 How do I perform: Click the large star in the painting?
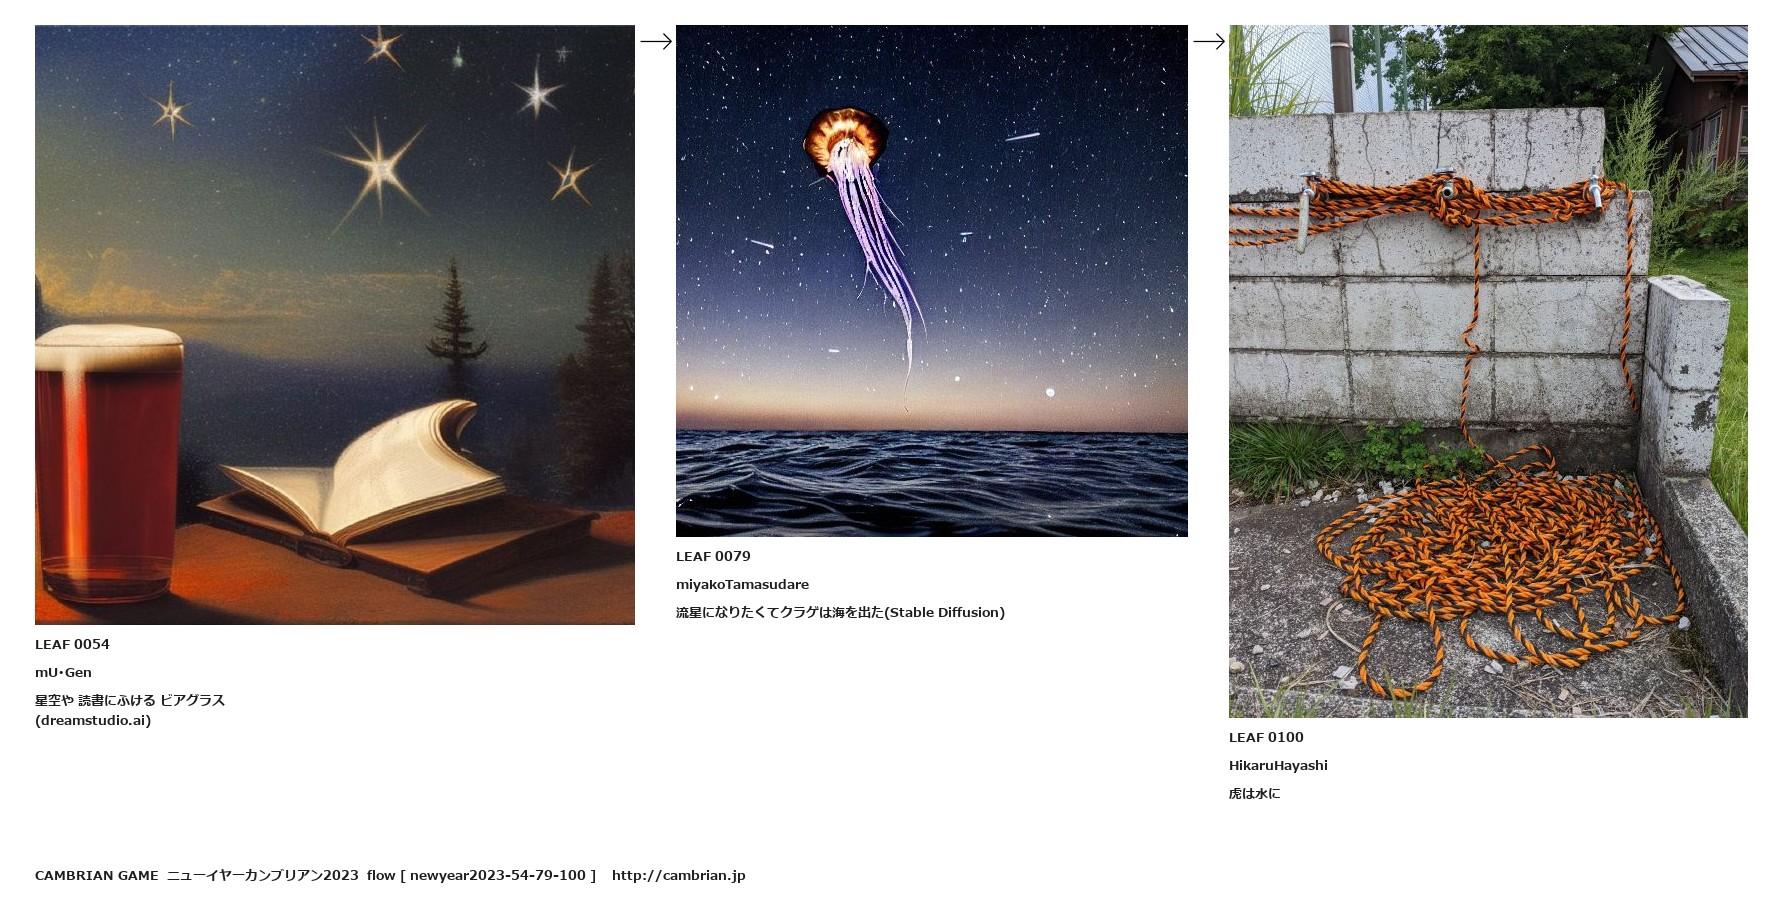[379, 168]
